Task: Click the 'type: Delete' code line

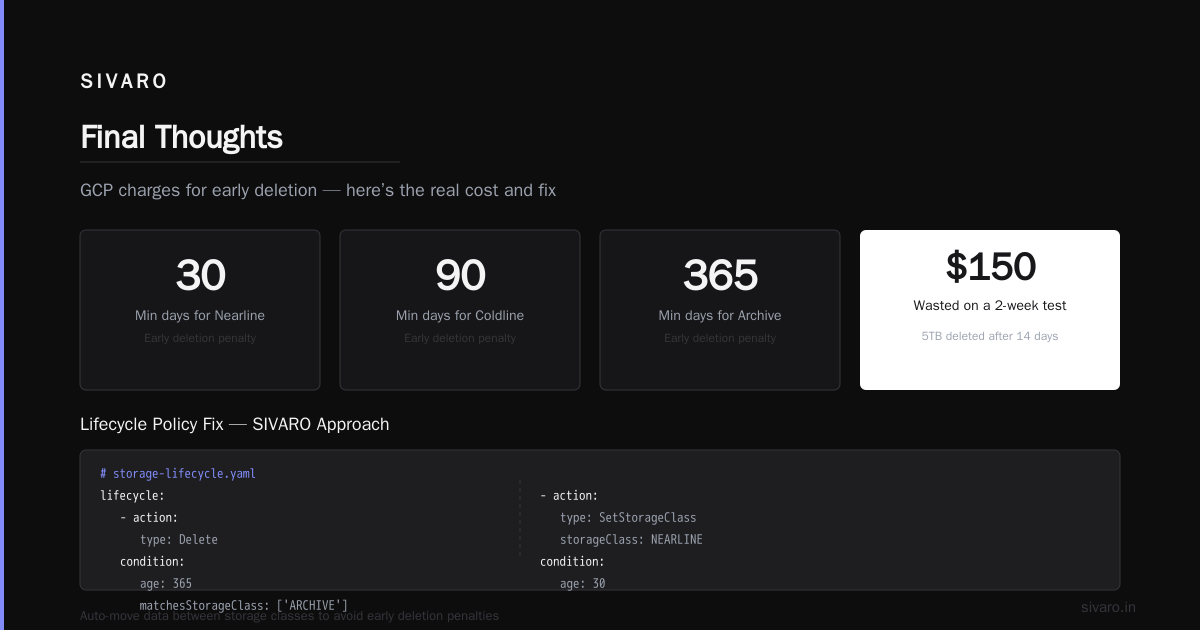Action: pyautogui.click(x=179, y=540)
